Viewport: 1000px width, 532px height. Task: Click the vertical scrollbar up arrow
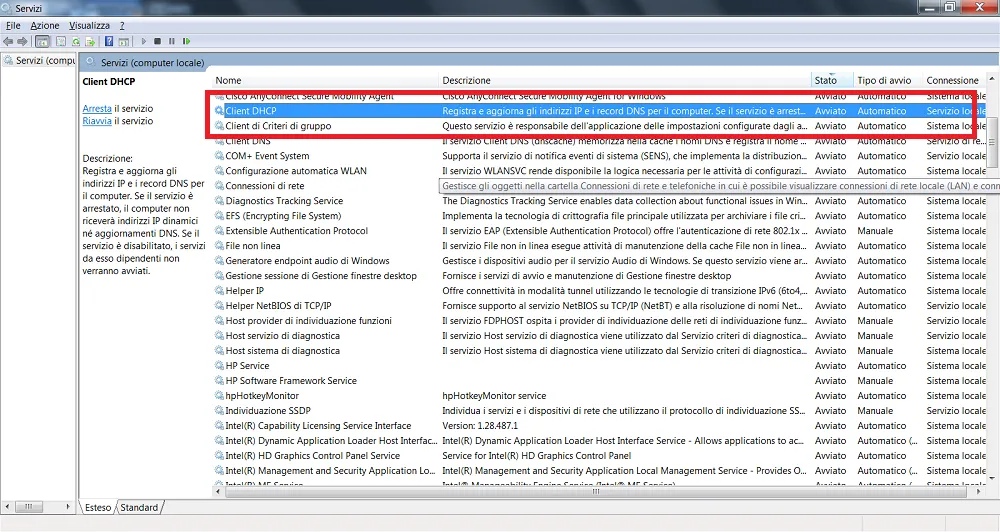click(992, 78)
